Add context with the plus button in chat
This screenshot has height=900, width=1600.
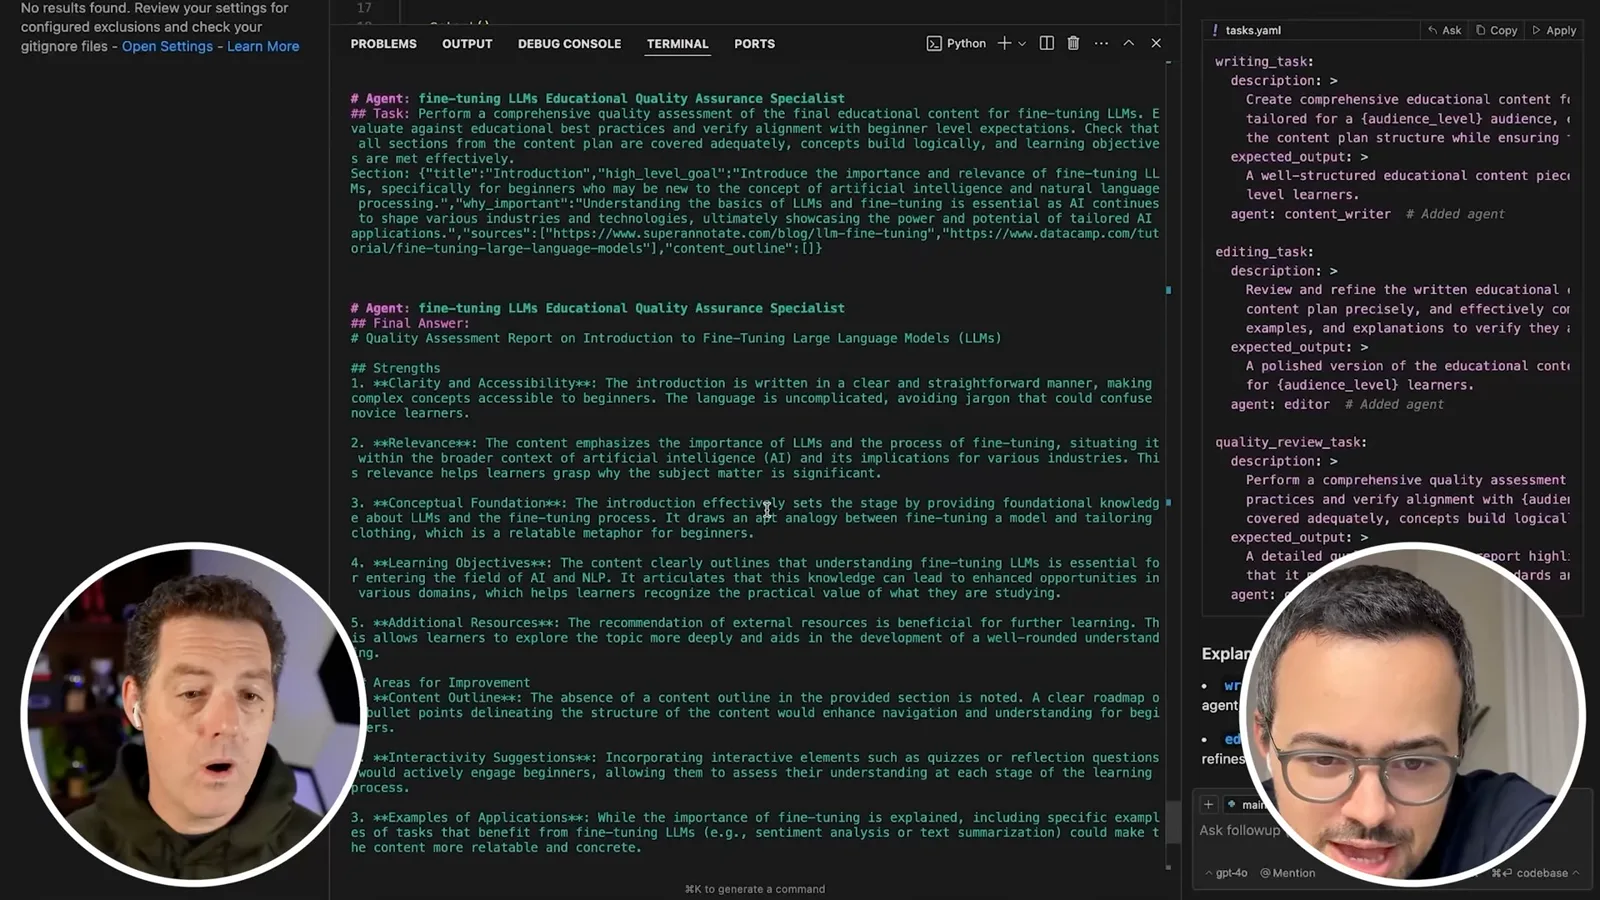pos(1208,804)
